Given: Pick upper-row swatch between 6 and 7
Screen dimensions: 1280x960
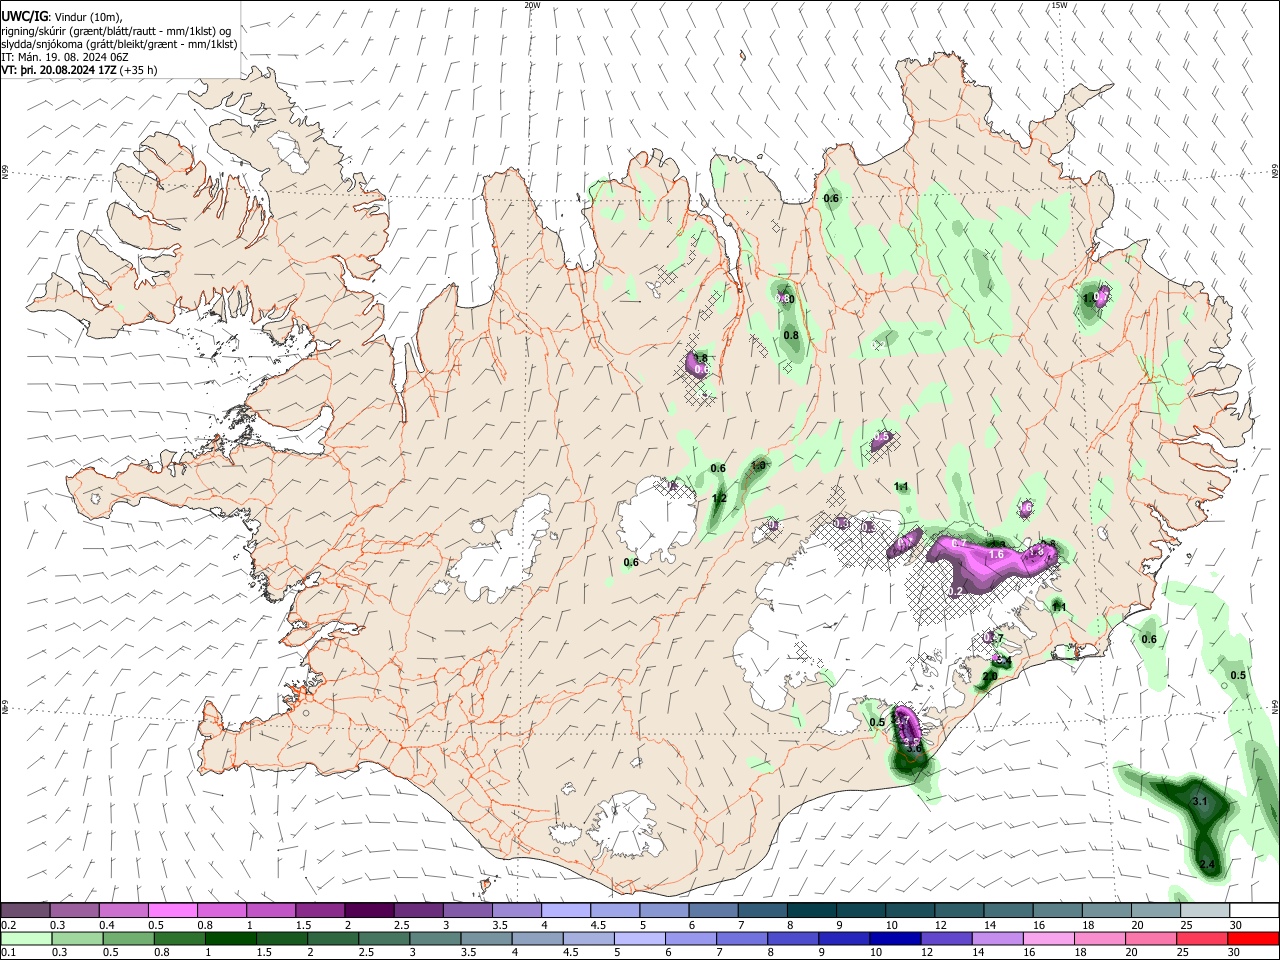Looking at the screenshot, I should point(714,910).
